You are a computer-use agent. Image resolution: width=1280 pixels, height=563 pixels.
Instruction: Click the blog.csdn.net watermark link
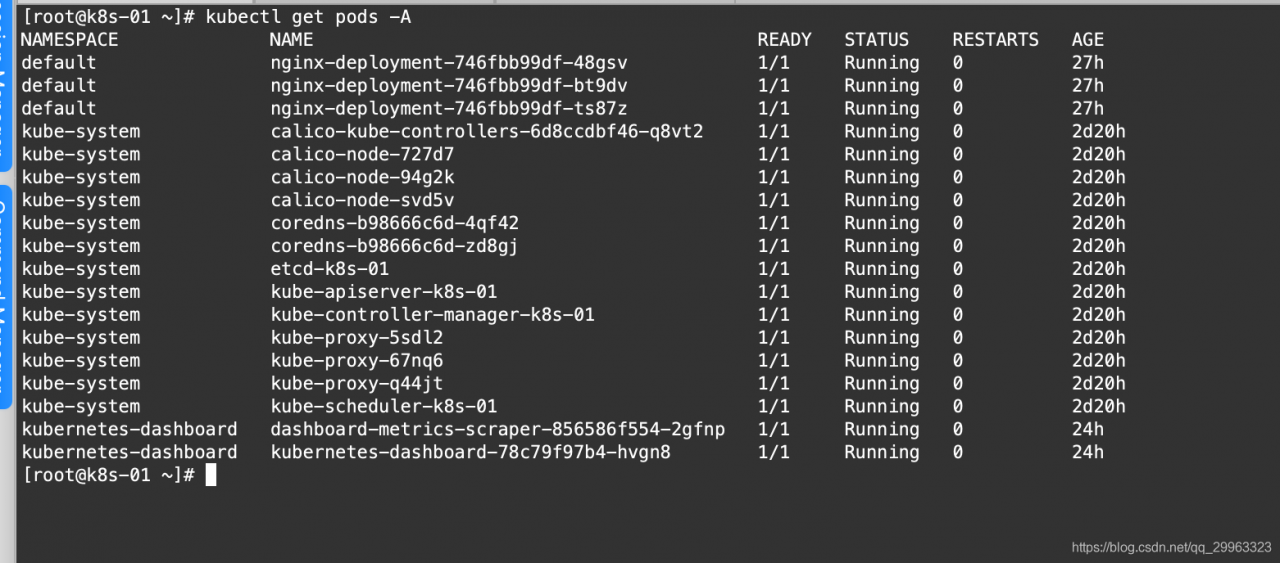point(1171,548)
